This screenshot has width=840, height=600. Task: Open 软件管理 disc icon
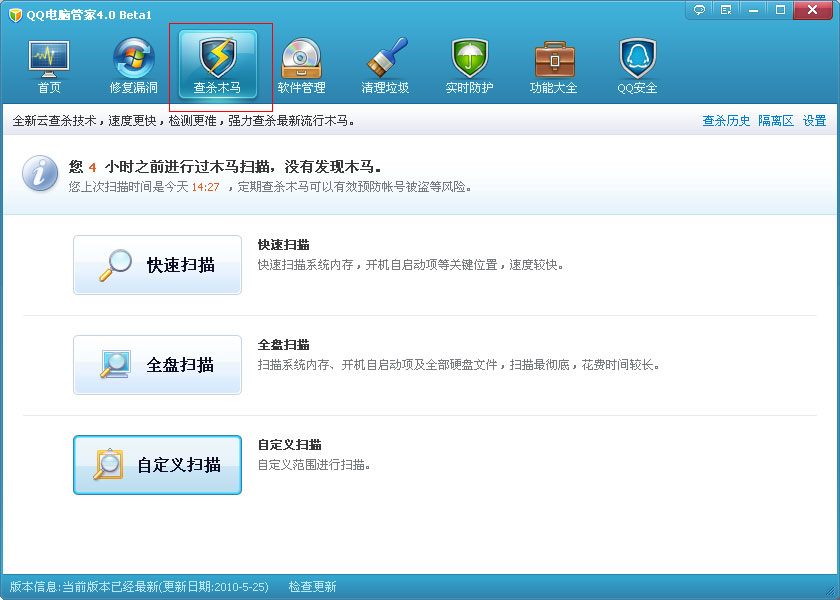301,60
